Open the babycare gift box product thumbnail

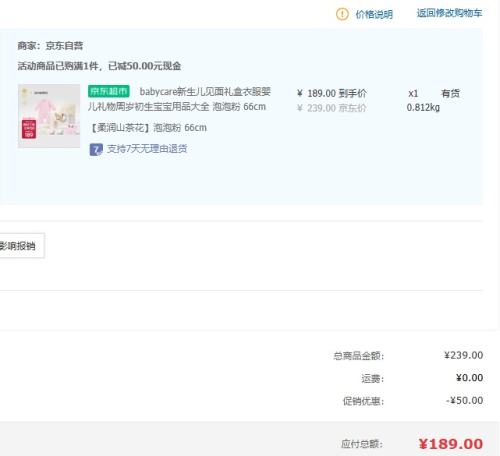49,116
